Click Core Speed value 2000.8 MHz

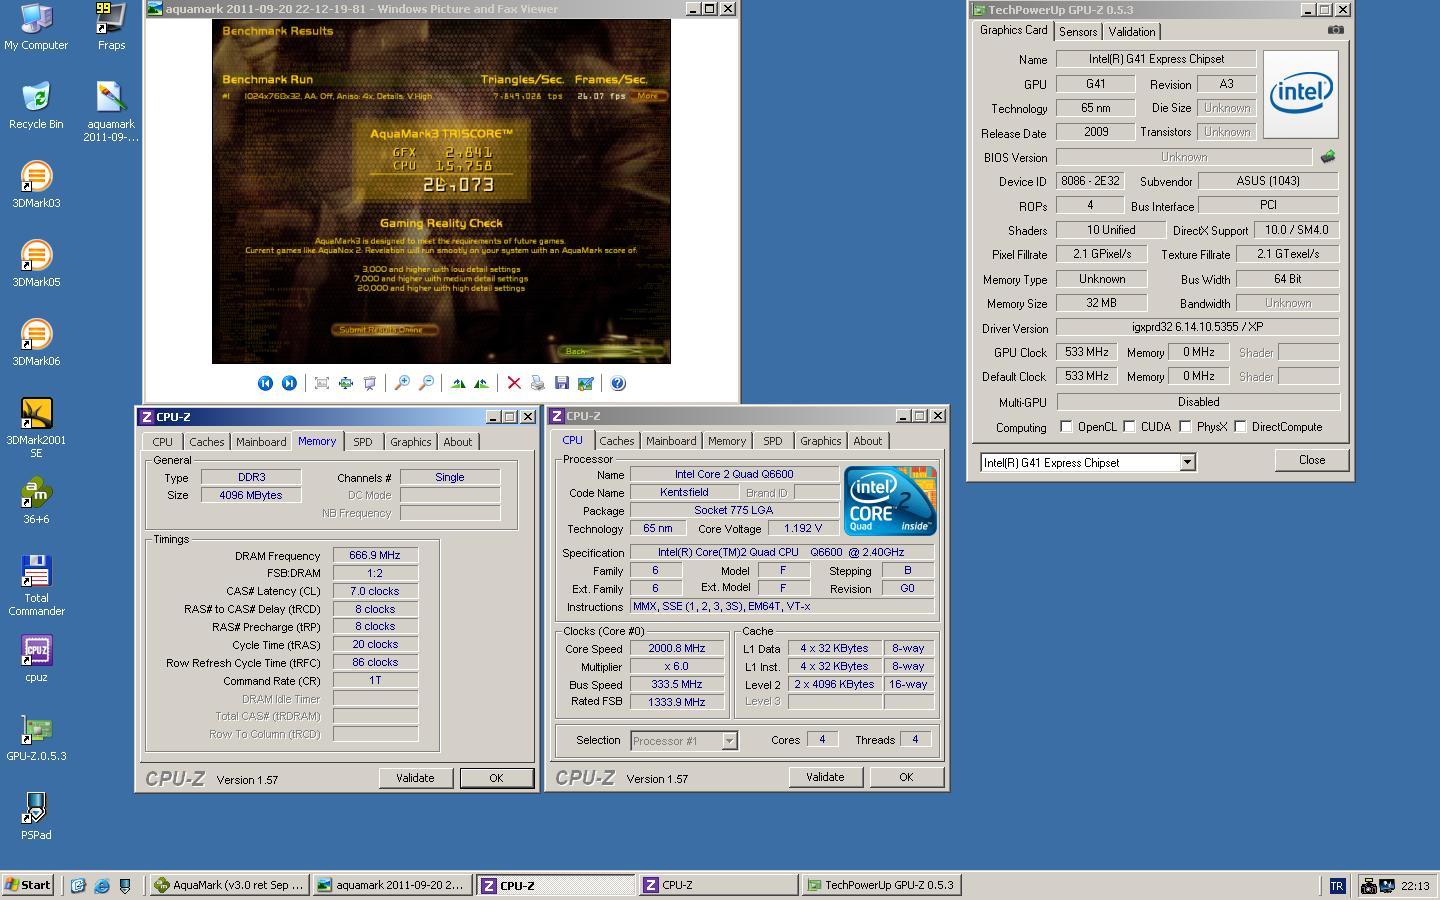(677, 648)
